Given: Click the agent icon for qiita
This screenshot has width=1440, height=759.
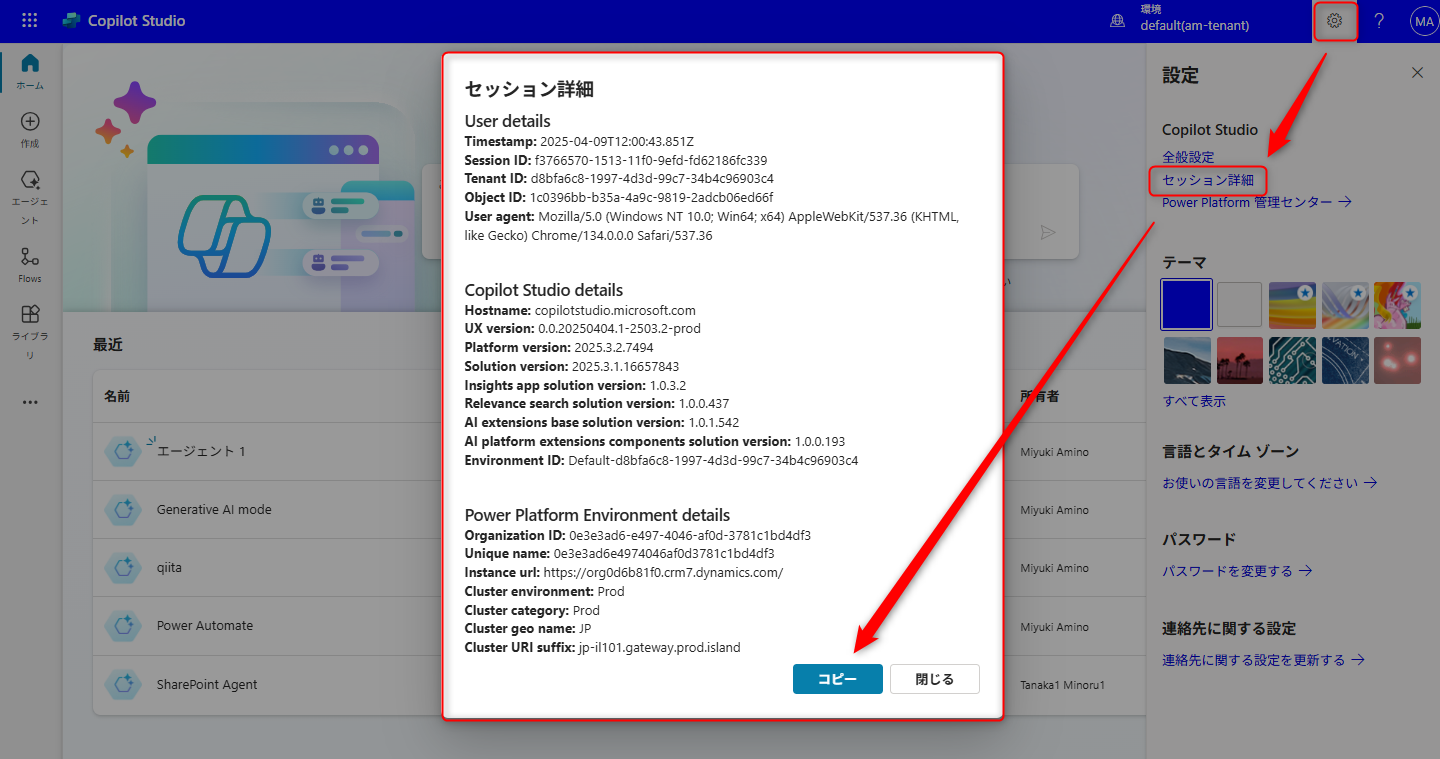Looking at the screenshot, I should pos(124,568).
